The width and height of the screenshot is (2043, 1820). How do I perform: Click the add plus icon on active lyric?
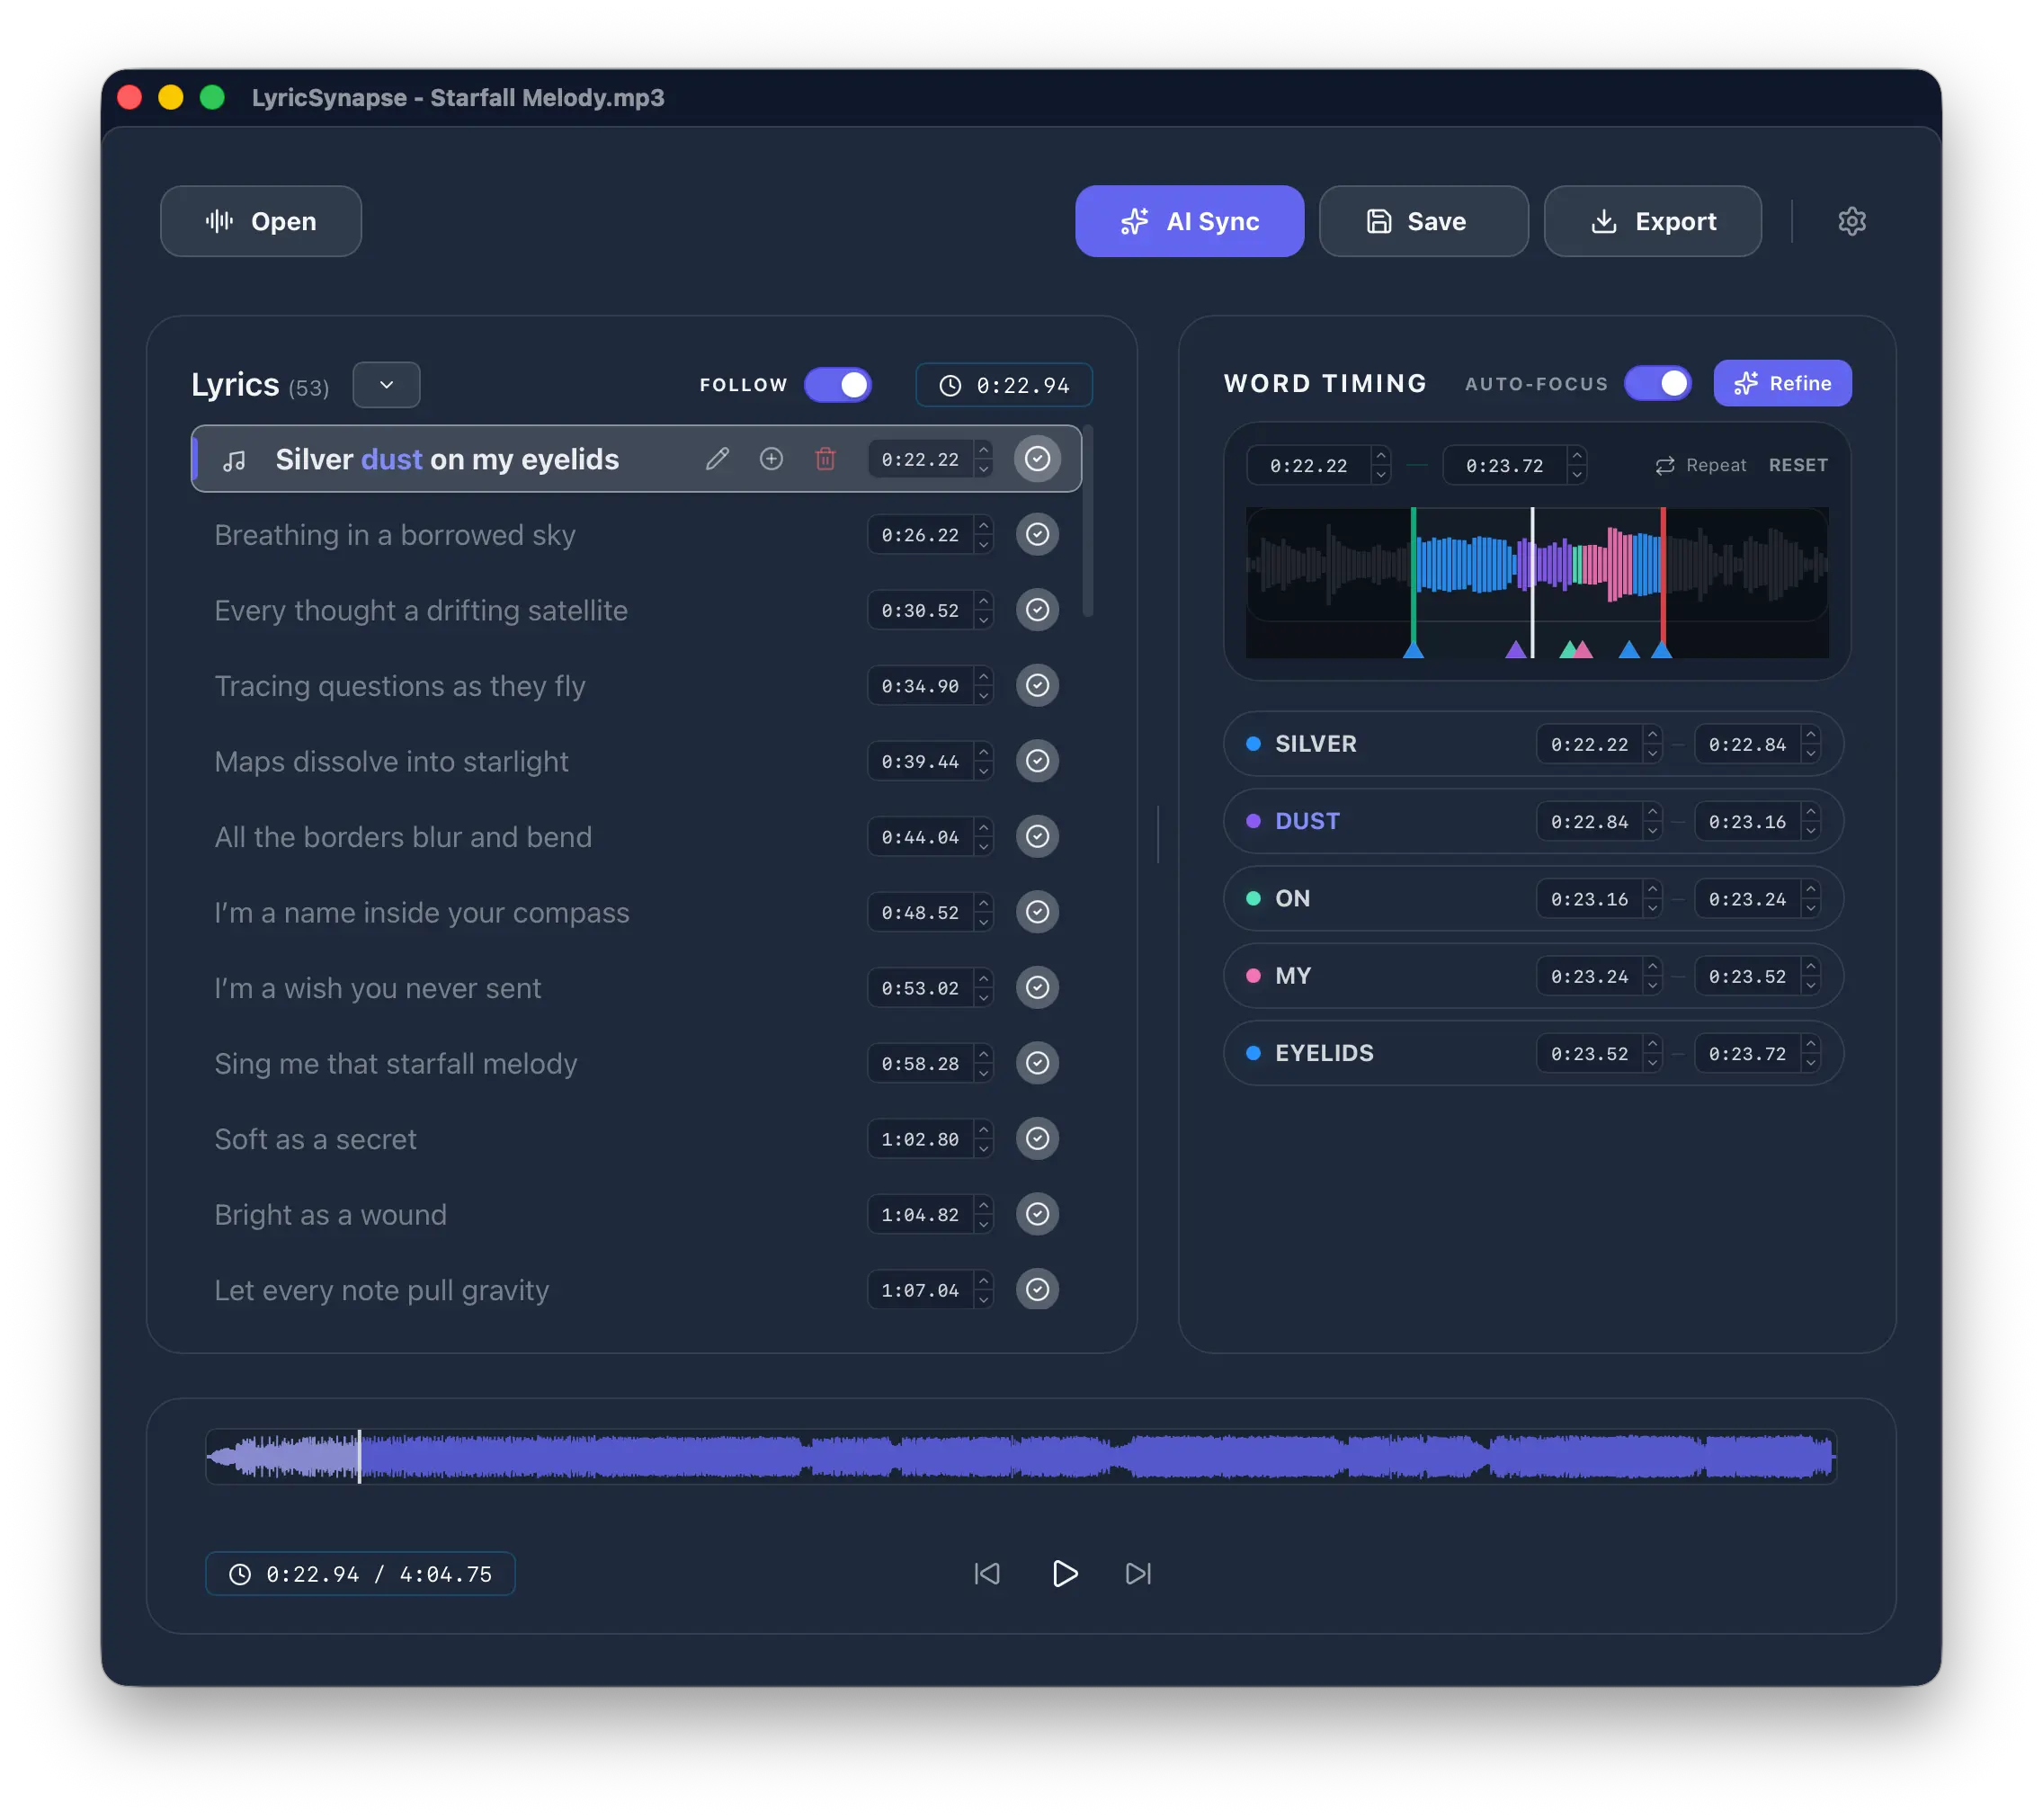[x=771, y=459]
